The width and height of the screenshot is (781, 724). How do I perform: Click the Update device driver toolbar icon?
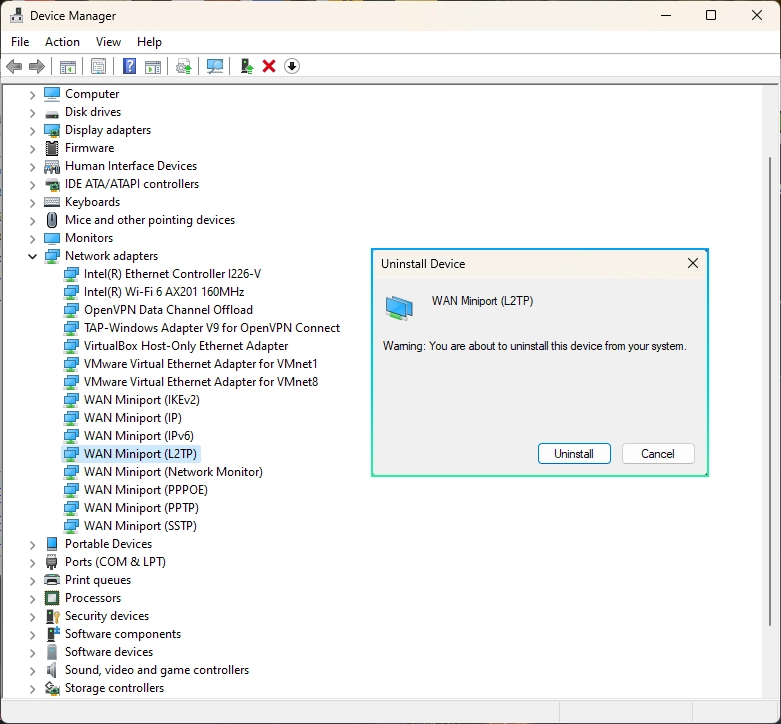click(184, 66)
